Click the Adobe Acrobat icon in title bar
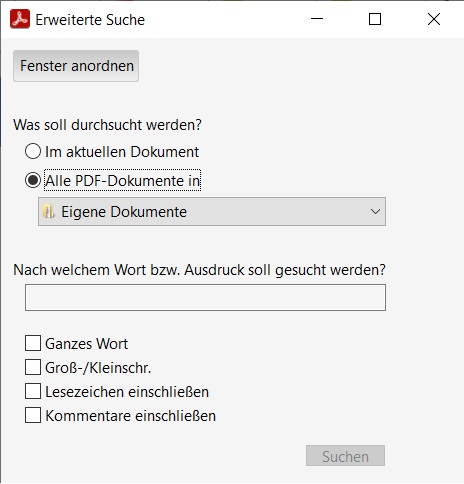This screenshot has width=464, height=484. coord(20,19)
